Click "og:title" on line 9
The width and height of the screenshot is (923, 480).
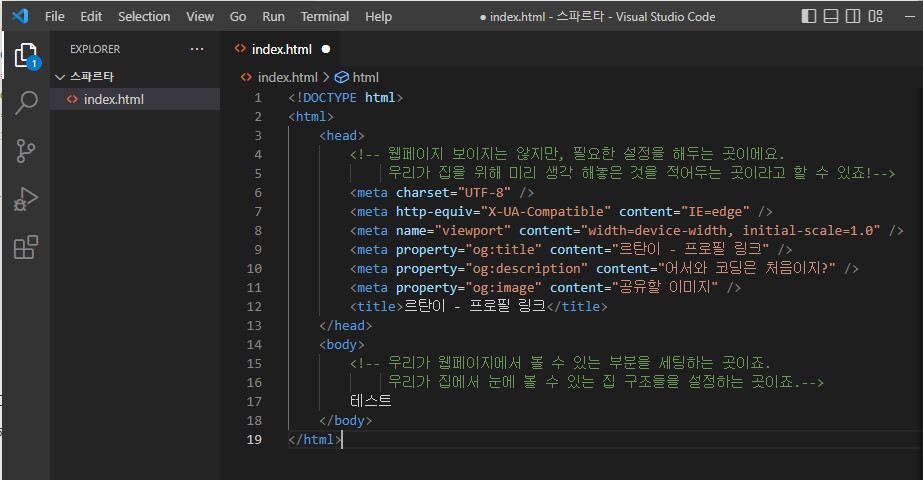[x=503, y=250]
